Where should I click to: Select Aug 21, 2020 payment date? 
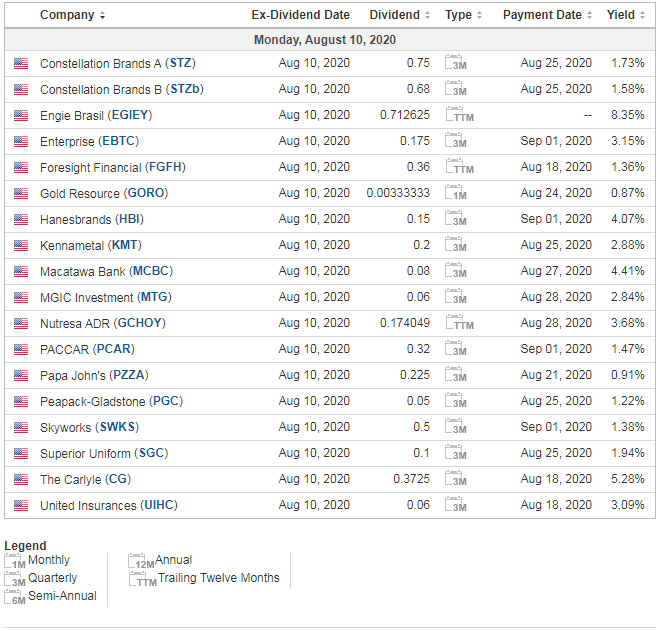click(x=556, y=375)
